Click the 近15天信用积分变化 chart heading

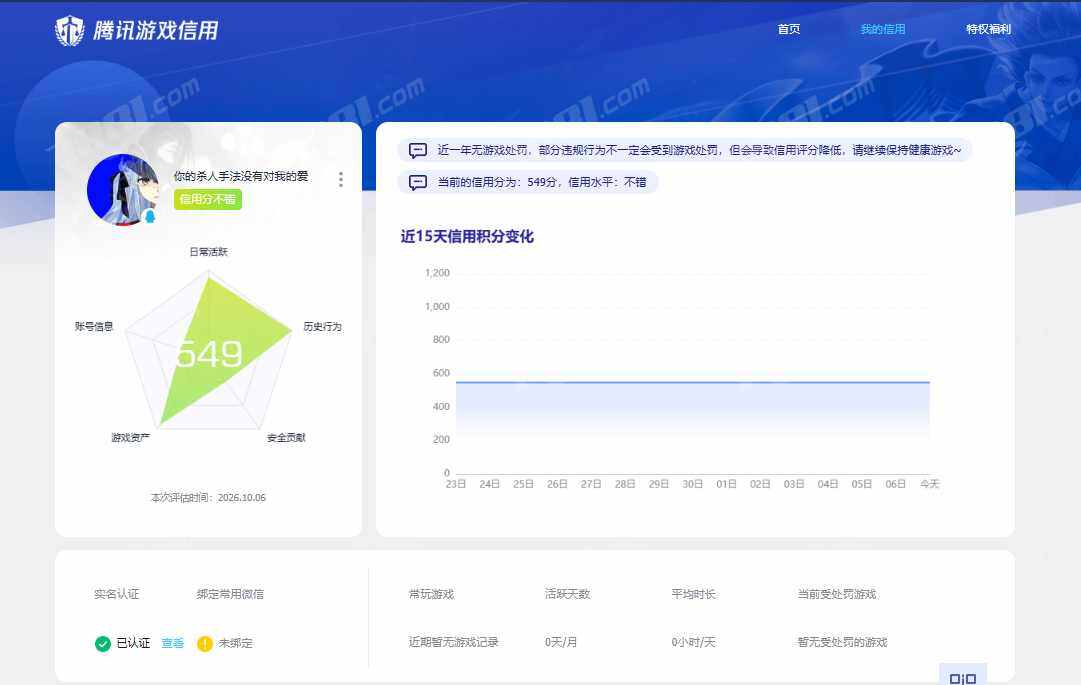(x=467, y=236)
